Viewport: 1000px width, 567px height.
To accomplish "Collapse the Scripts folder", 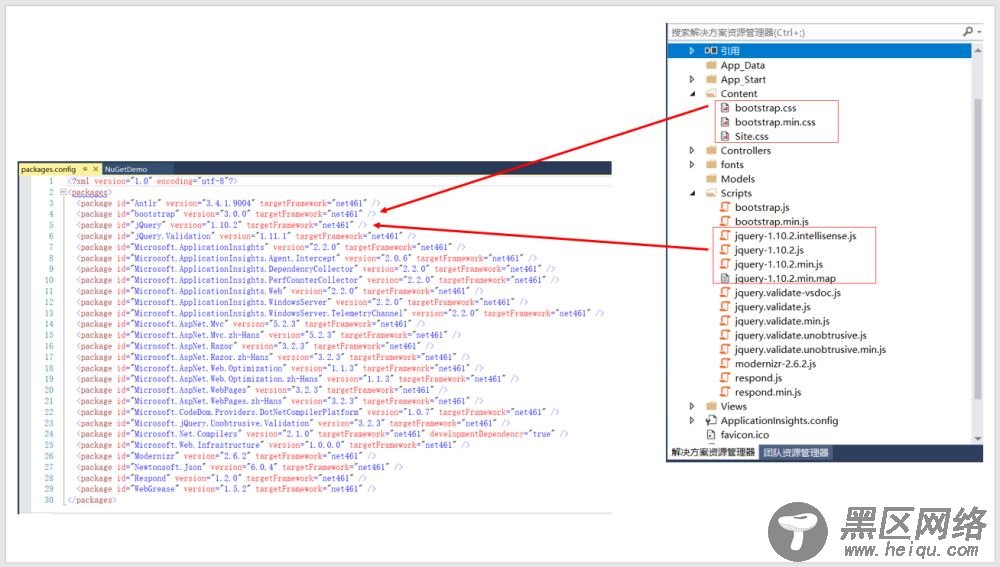I will tap(693, 193).
